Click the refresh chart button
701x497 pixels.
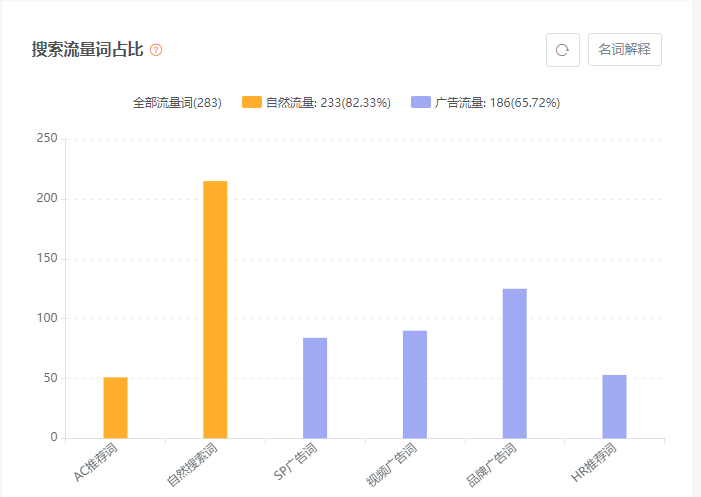(x=563, y=50)
